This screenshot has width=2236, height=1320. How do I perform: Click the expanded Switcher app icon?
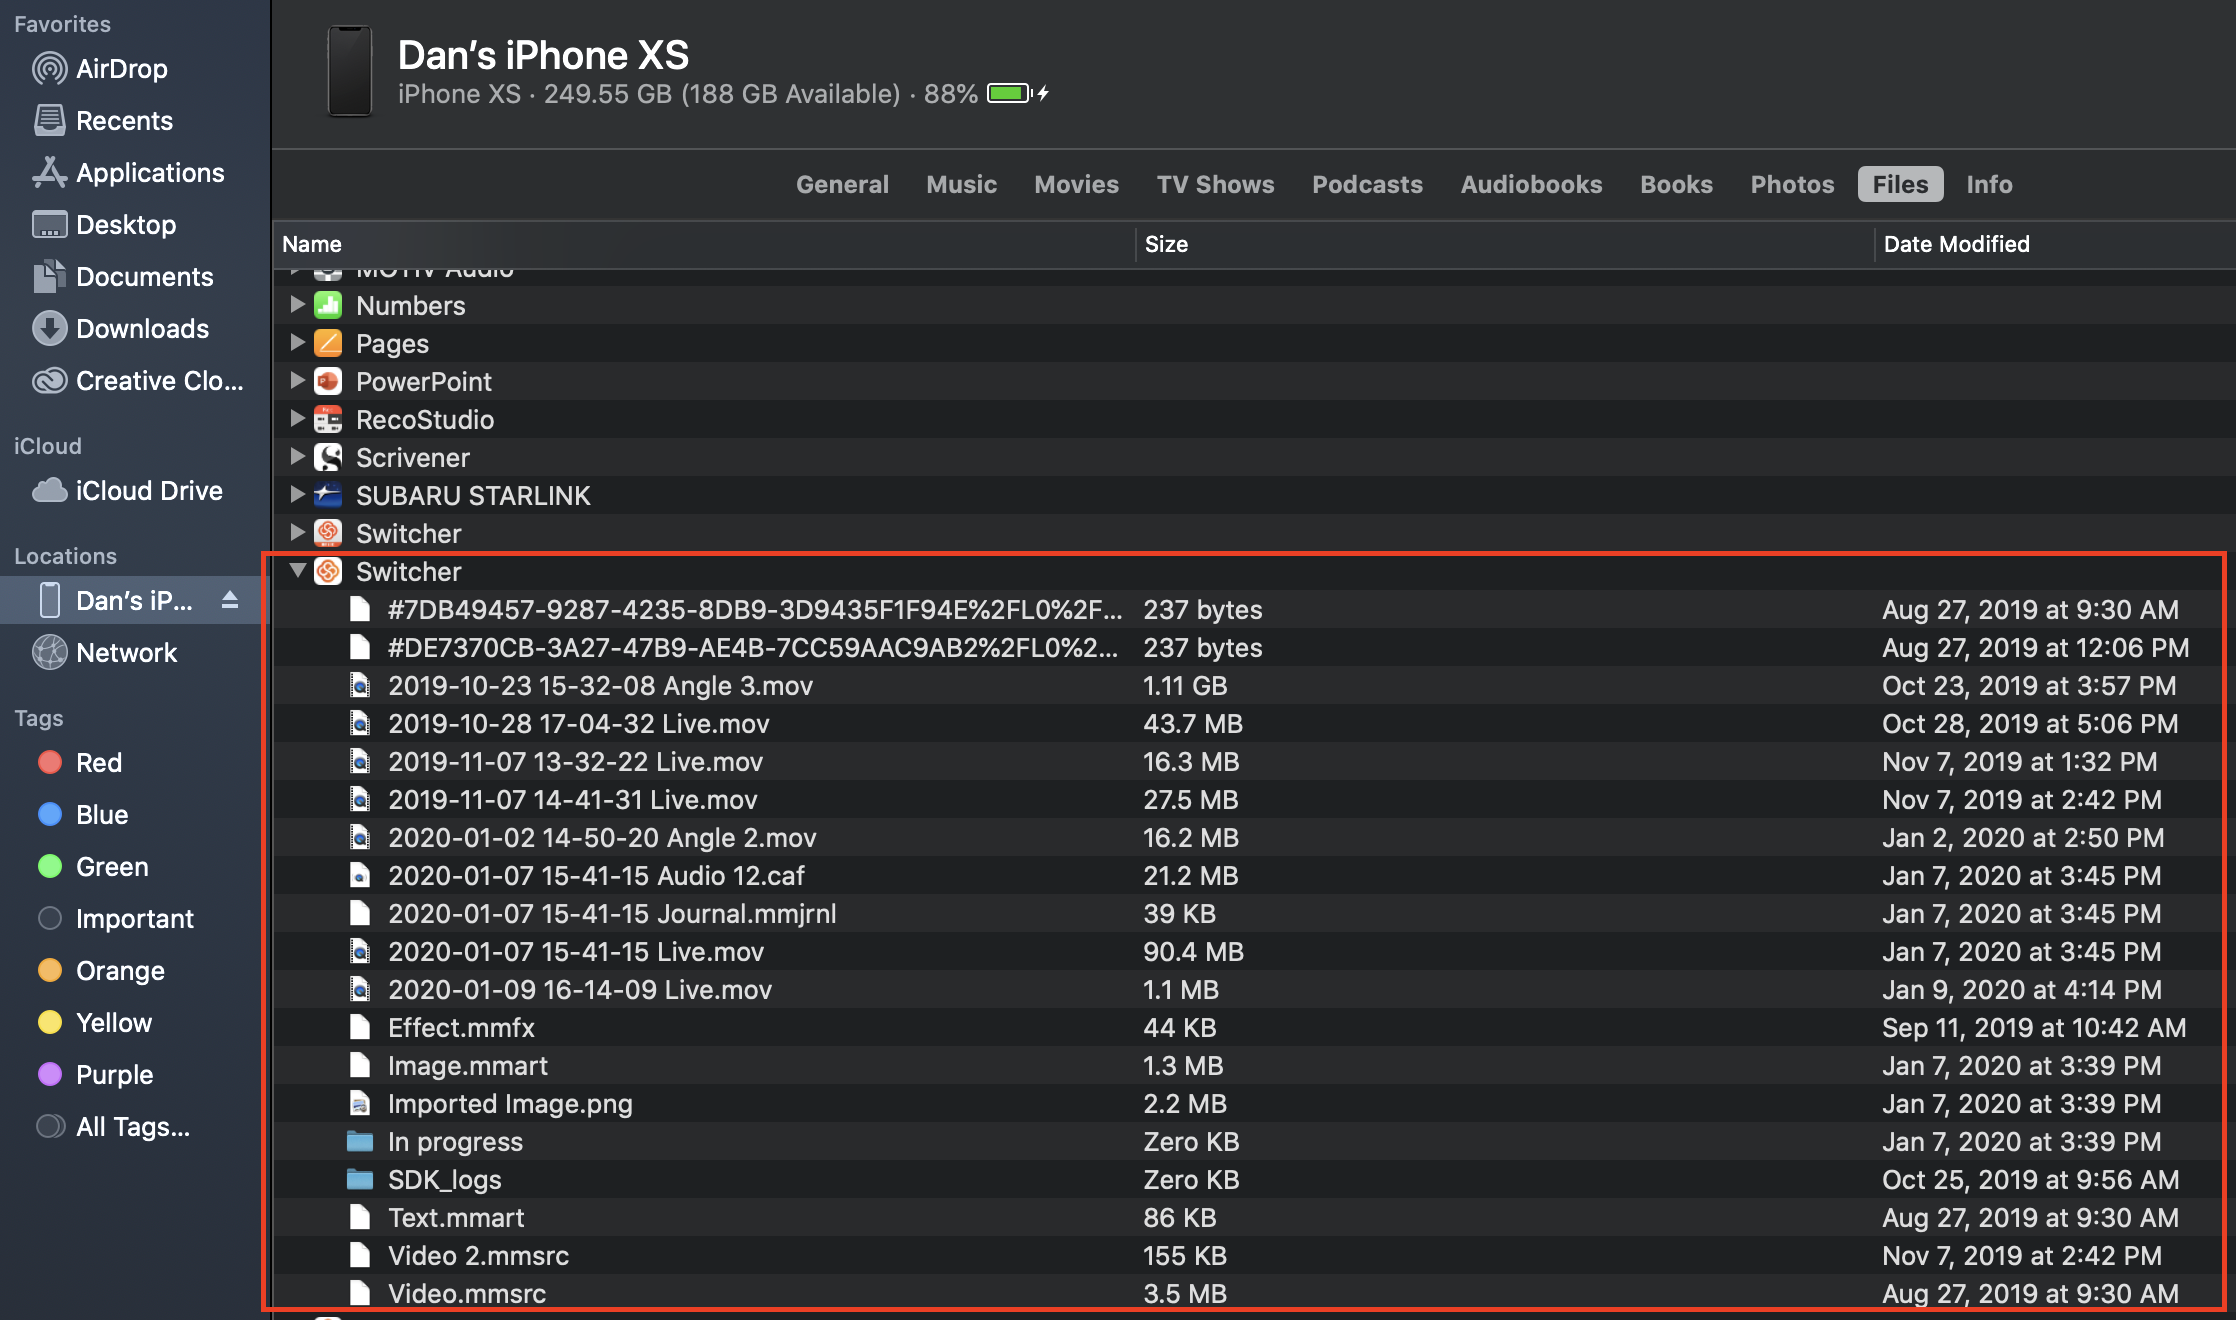click(328, 571)
